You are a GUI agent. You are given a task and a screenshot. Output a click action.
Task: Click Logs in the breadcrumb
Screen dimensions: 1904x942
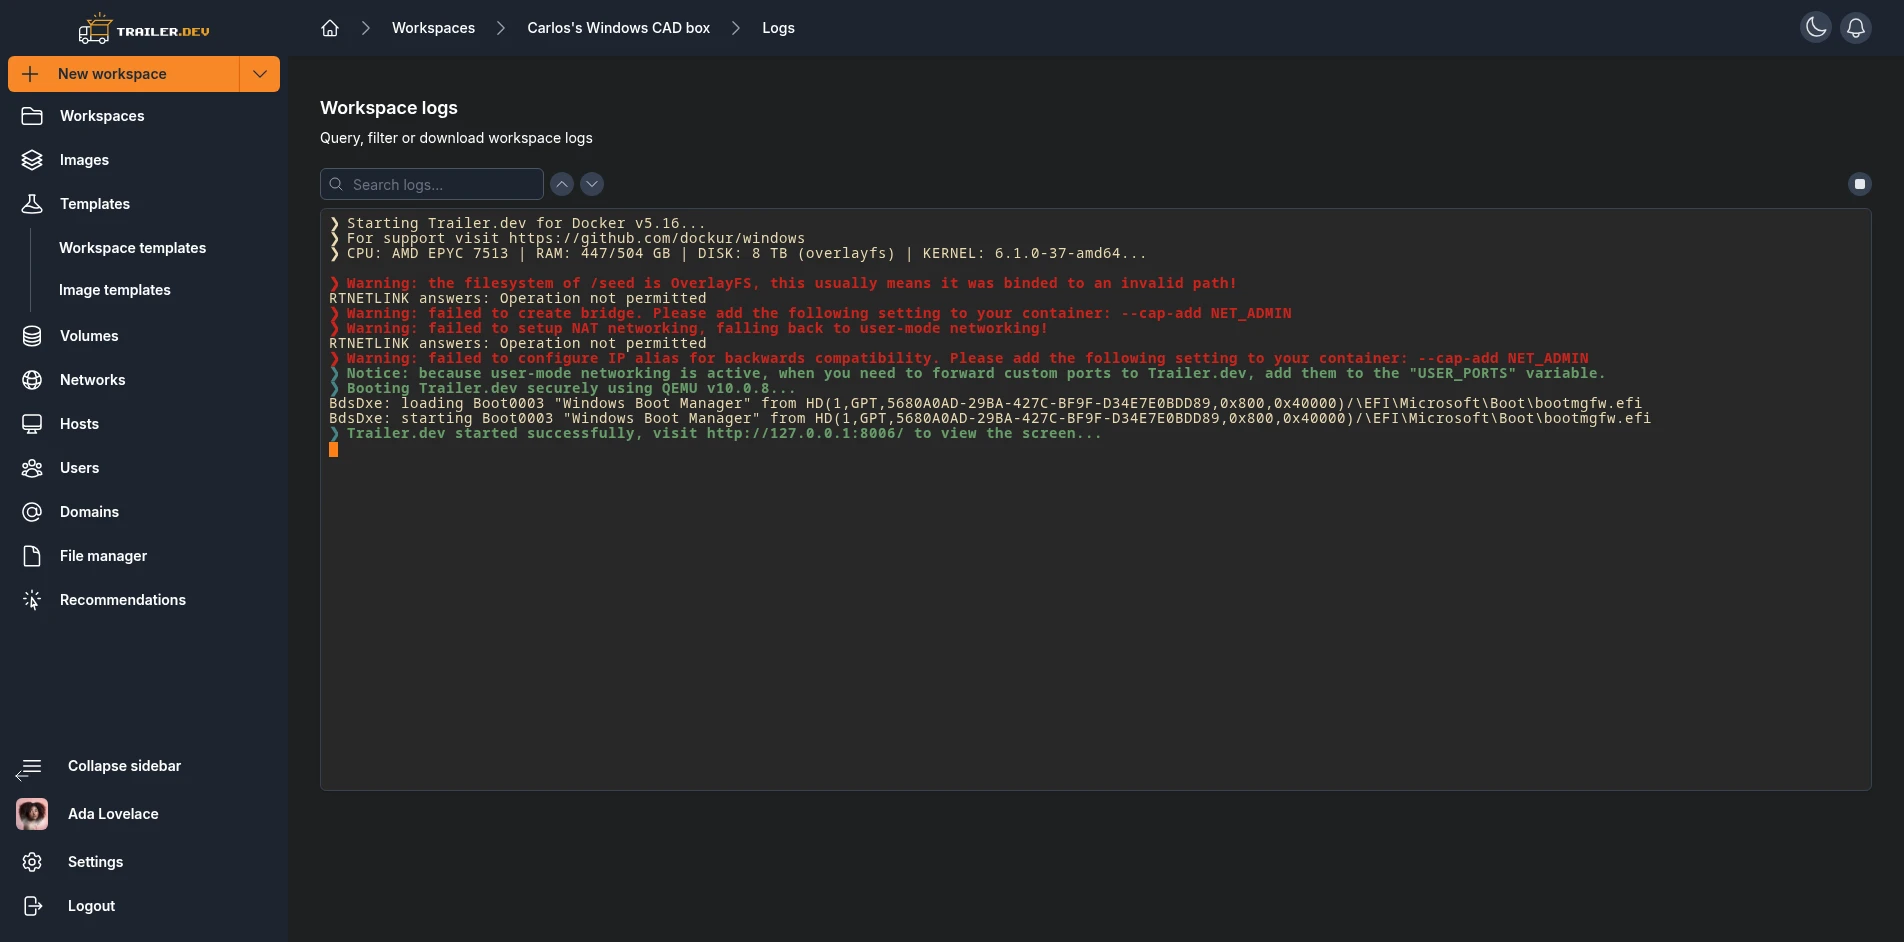tap(778, 28)
